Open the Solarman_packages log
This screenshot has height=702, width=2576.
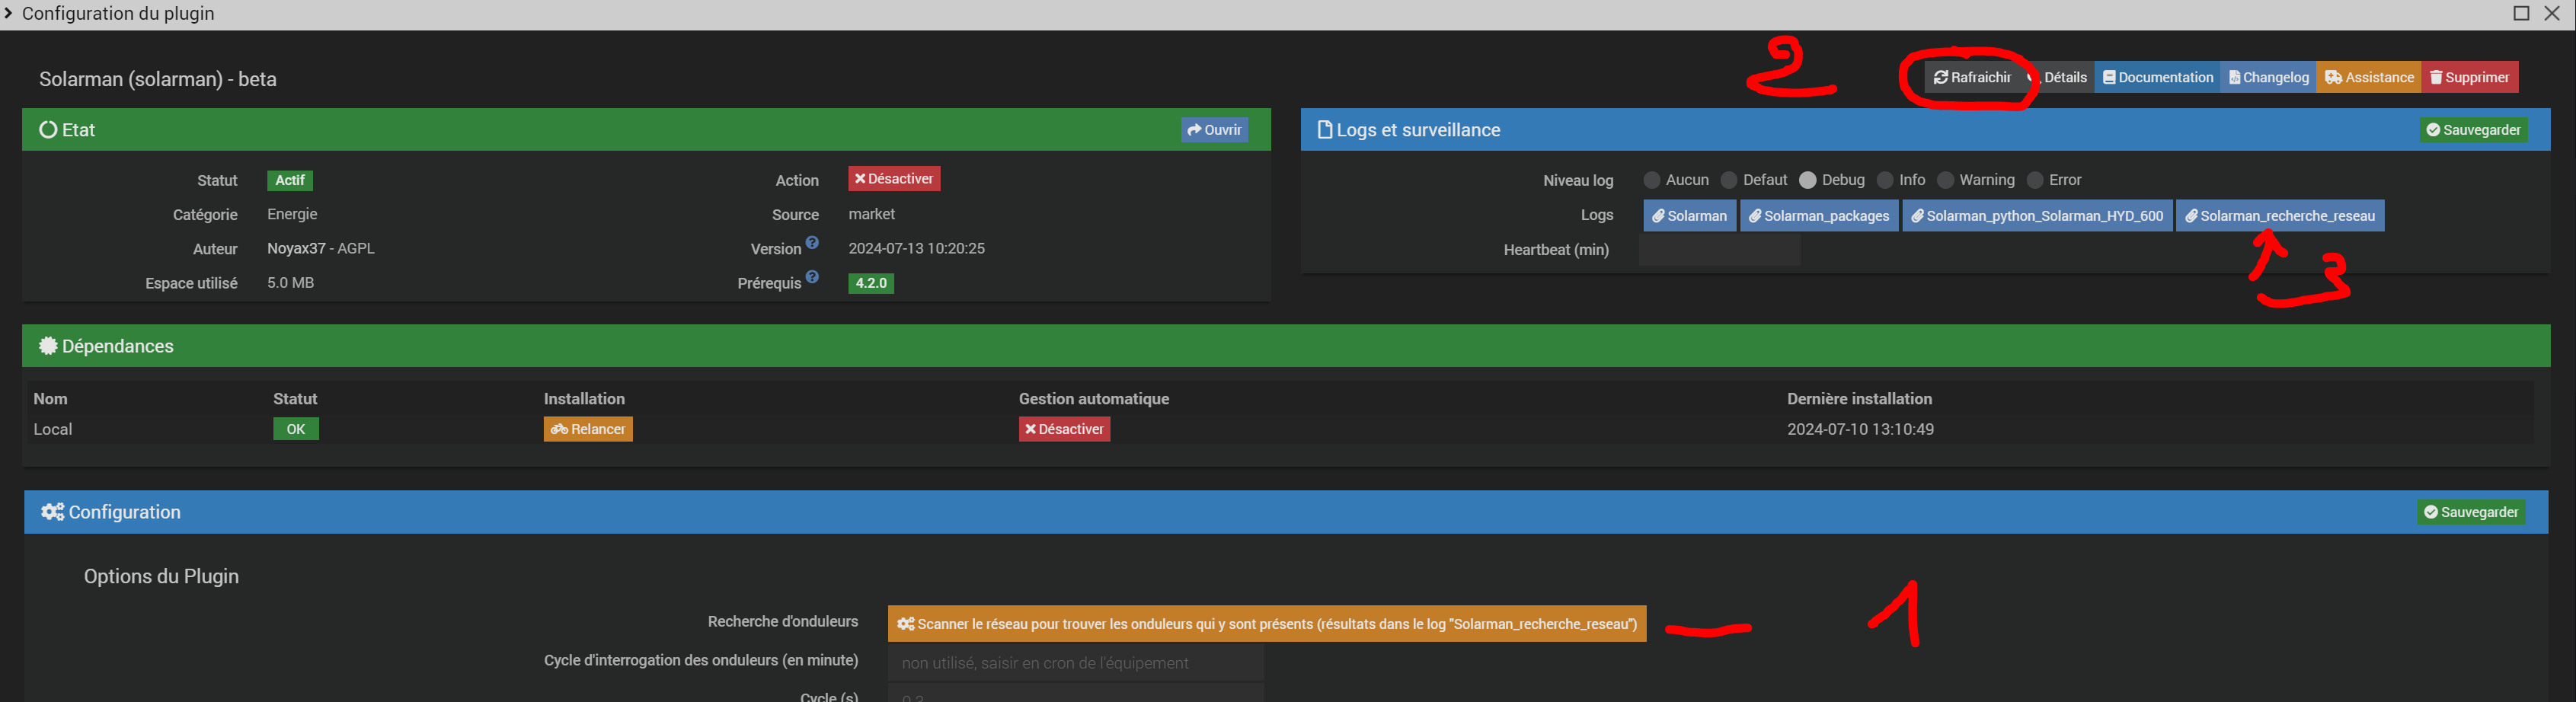[1819, 216]
